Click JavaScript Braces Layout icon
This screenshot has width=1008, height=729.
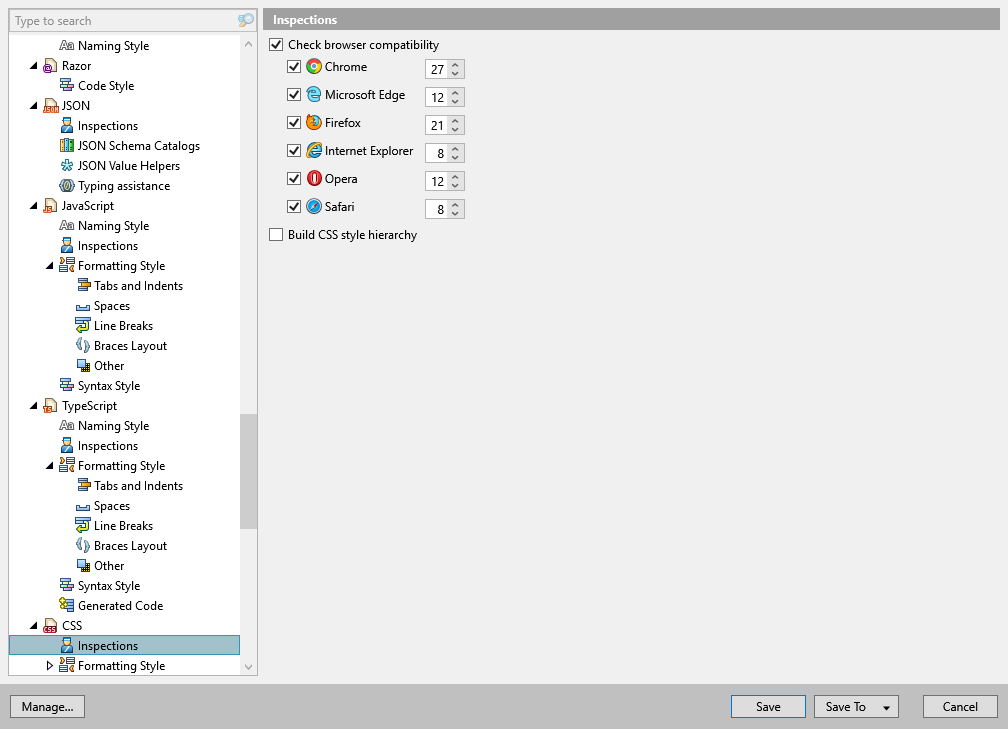pos(83,345)
